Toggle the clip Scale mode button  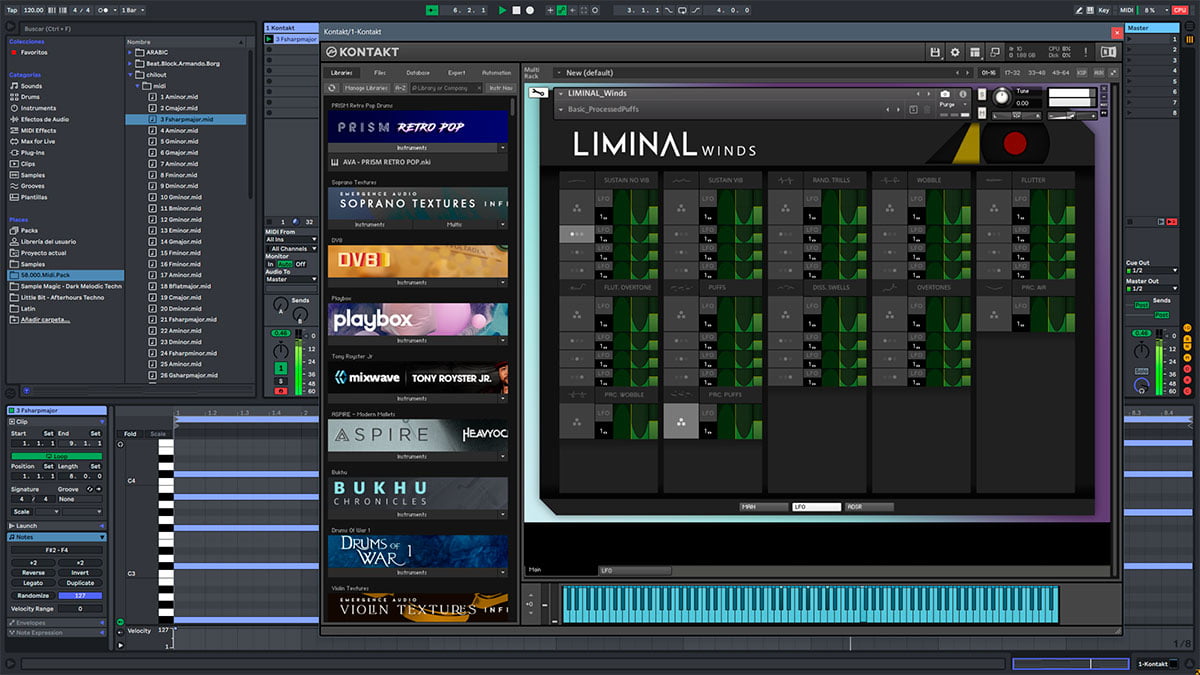coord(20,511)
